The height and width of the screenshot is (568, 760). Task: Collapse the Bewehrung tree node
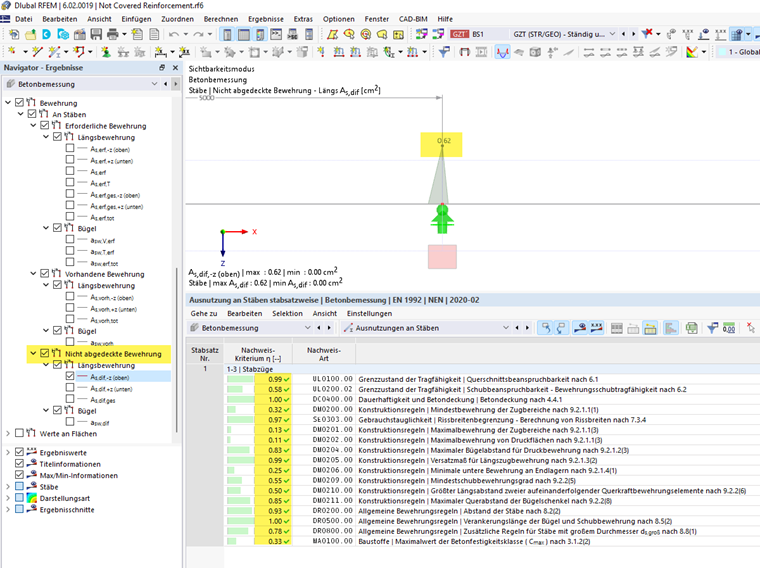[x=8, y=102]
